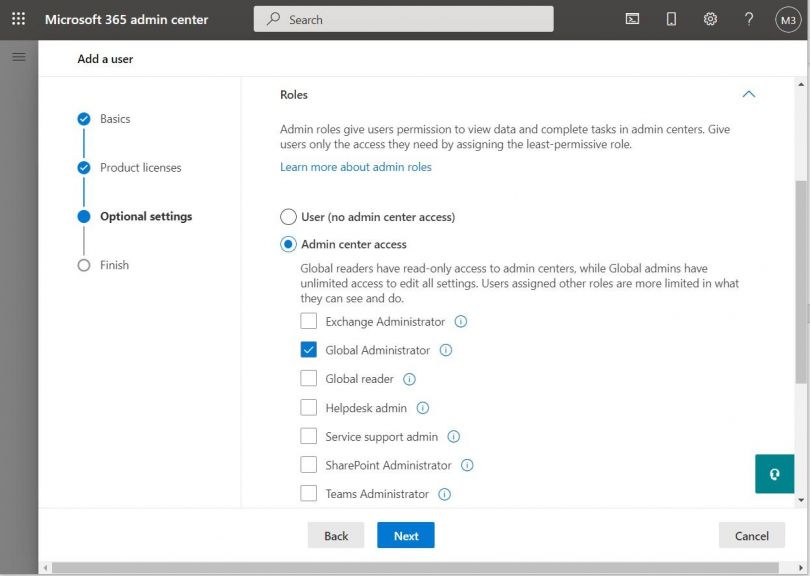This screenshot has height=576, width=810.
Task: Open the M3 account avatar
Action: click(x=787, y=18)
